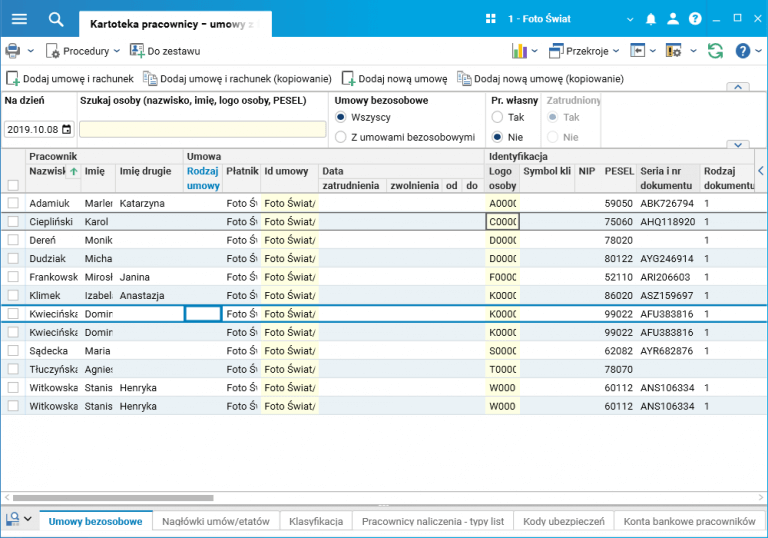Open the bar chart reports icon

519,50
